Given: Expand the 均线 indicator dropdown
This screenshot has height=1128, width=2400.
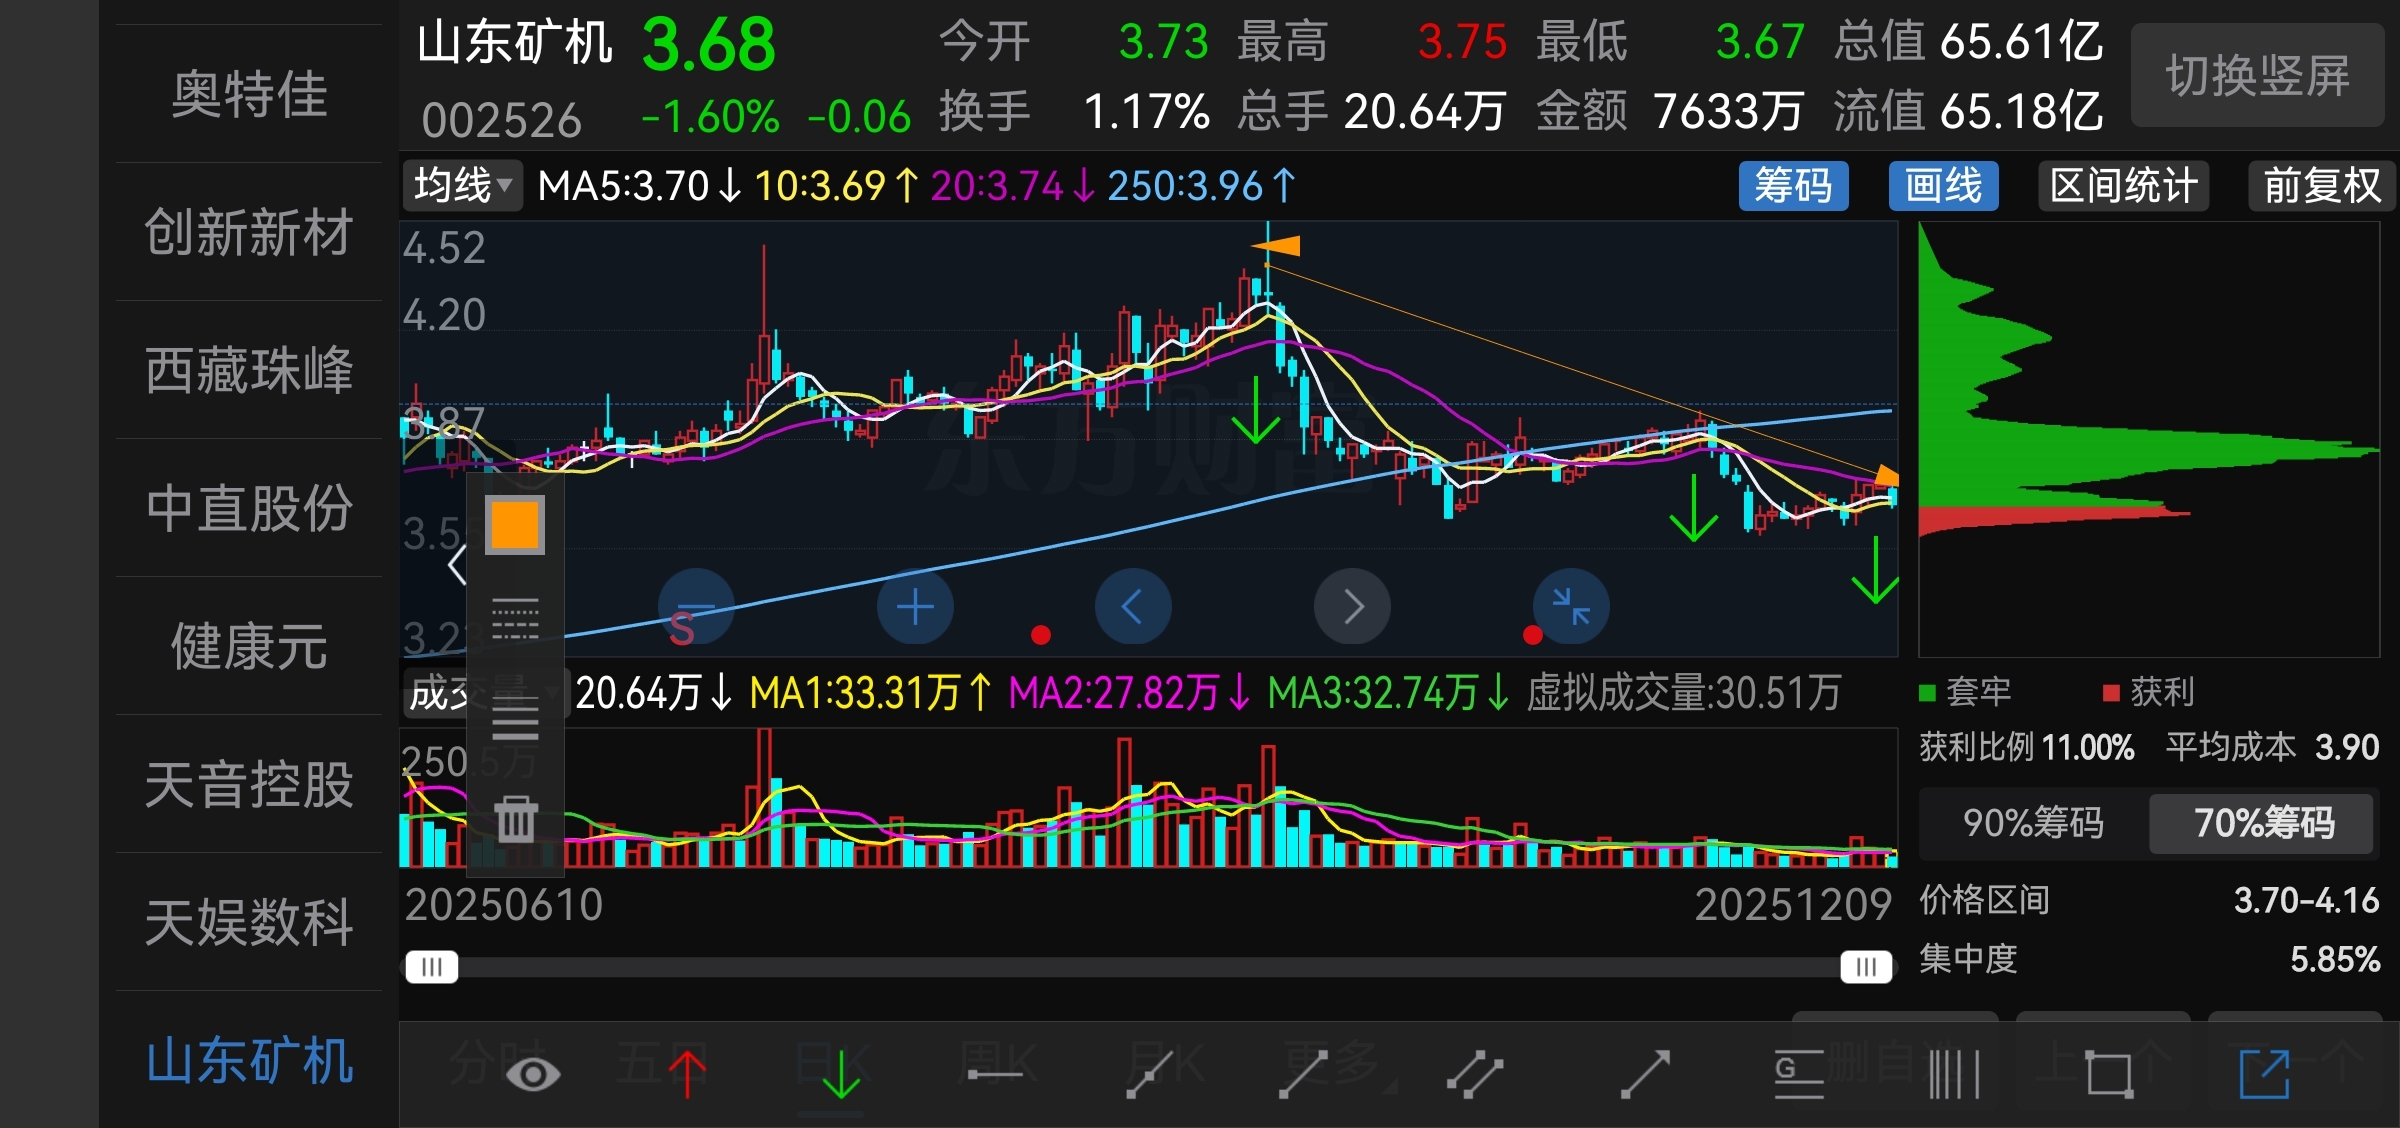Looking at the screenshot, I should coord(462,186).
